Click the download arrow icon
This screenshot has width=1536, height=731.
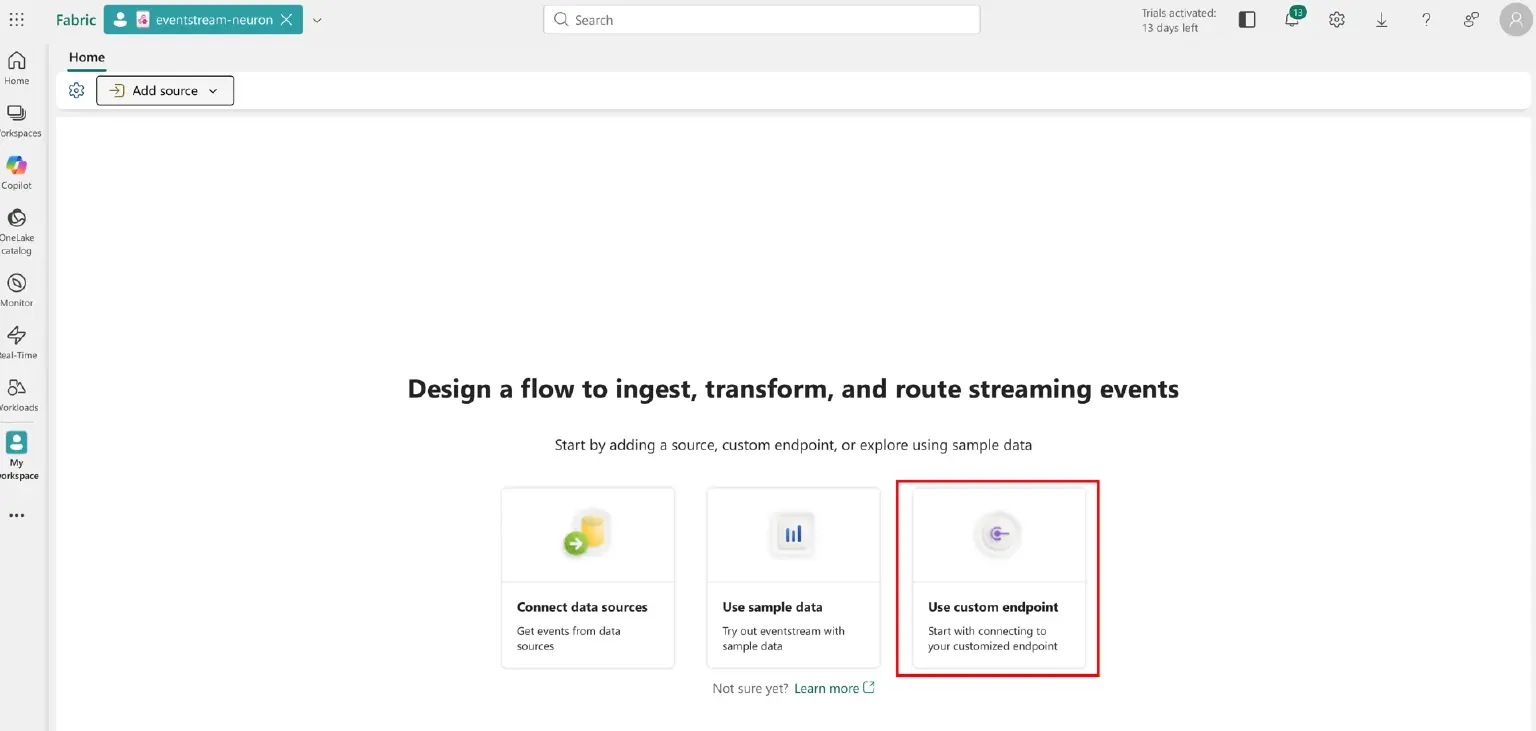[x=1381, y=20]
